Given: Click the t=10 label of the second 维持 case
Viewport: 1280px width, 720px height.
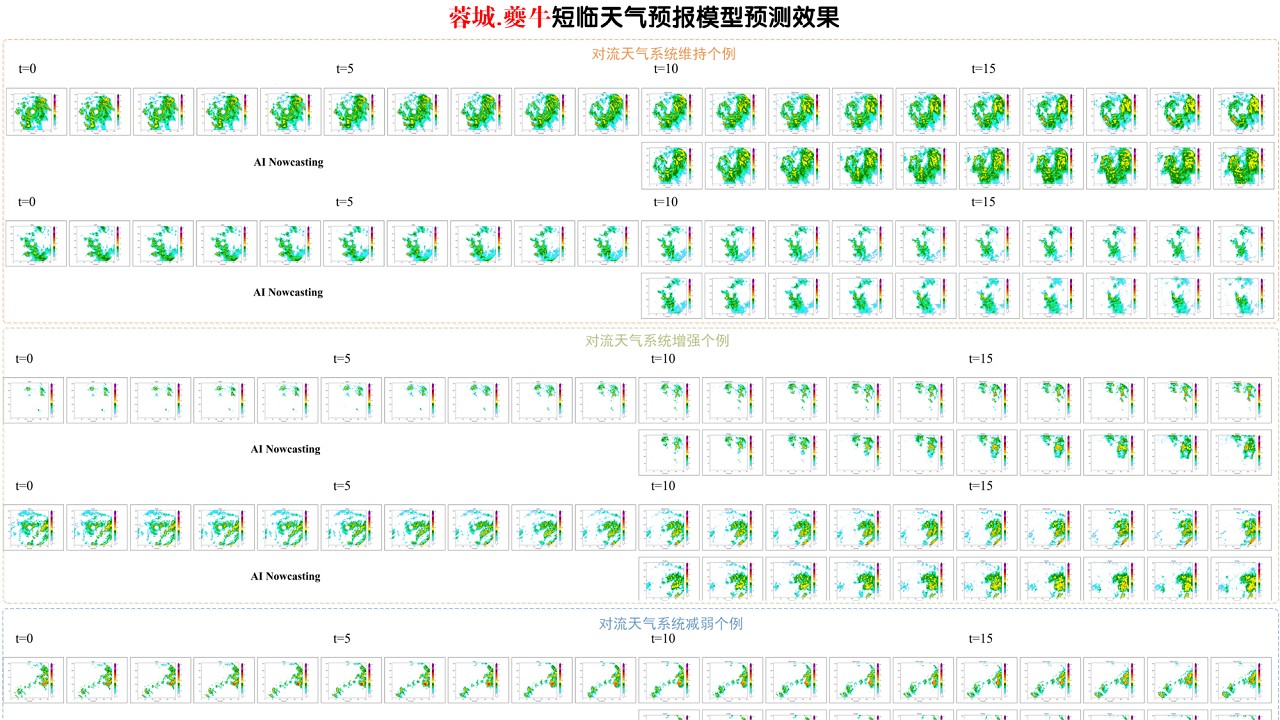Looking at the screenshot, I should pyautogui.click(x=666, y=202).
